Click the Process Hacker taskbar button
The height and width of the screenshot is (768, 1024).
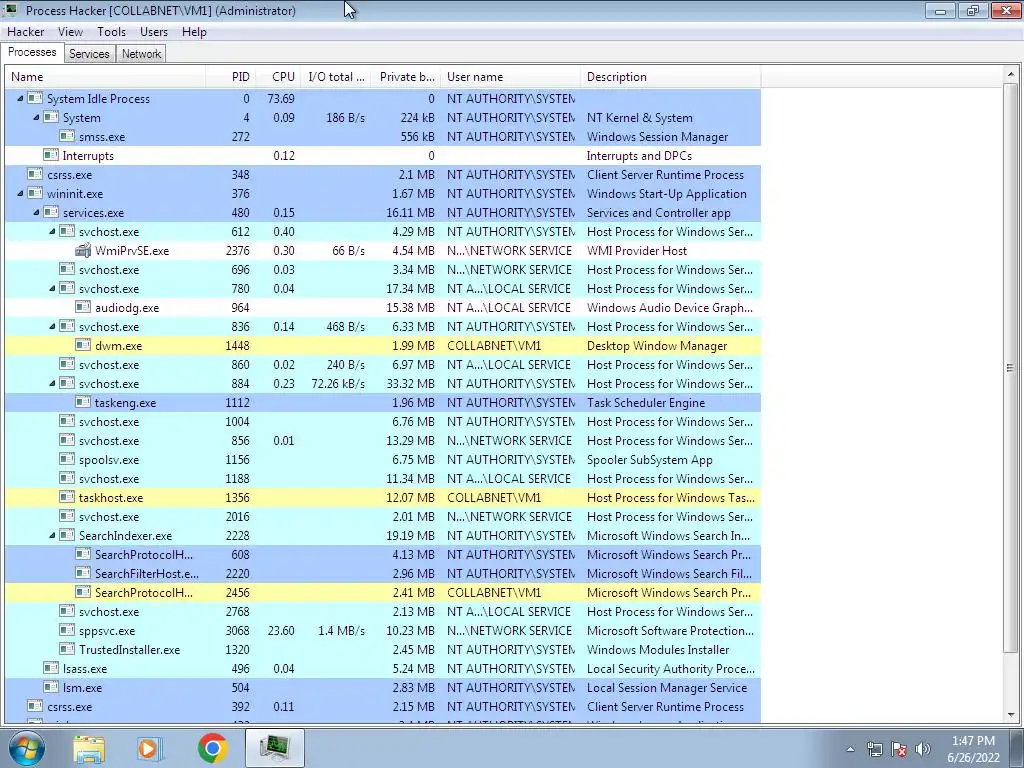click(x=275, y=748)
